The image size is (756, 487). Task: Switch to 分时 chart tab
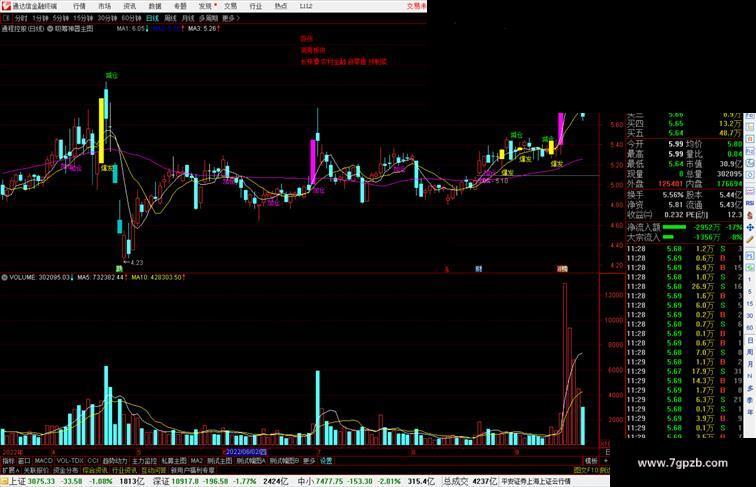point(21,18)
